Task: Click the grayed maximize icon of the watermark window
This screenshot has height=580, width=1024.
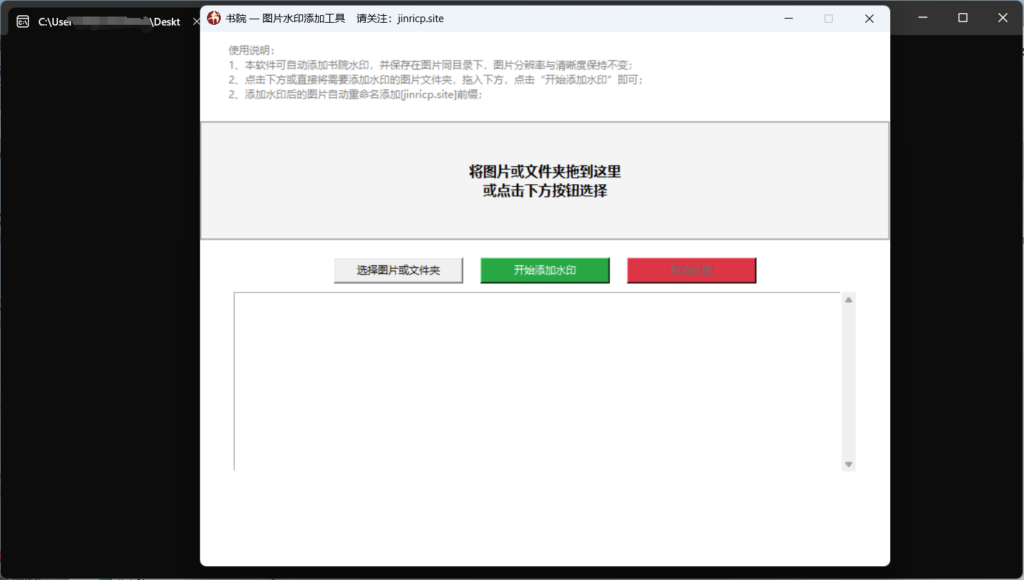Action: (x=828, y=18)
